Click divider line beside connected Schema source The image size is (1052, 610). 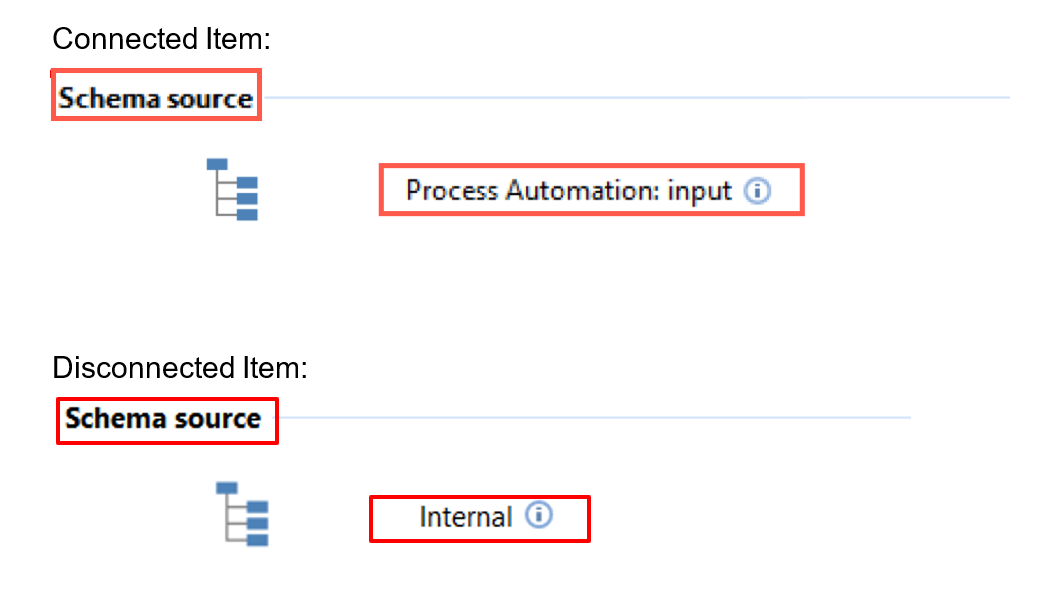click(x=636, y=98)
